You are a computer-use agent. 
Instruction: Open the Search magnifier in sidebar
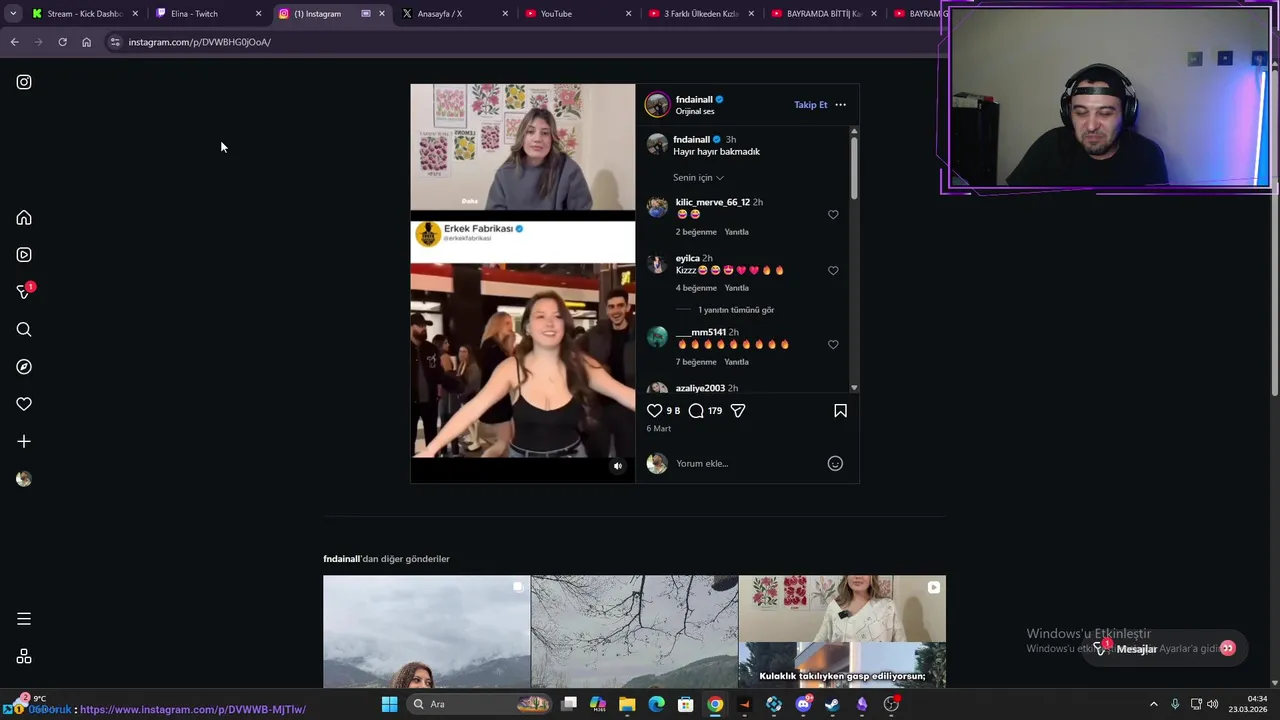coord(24,330)
